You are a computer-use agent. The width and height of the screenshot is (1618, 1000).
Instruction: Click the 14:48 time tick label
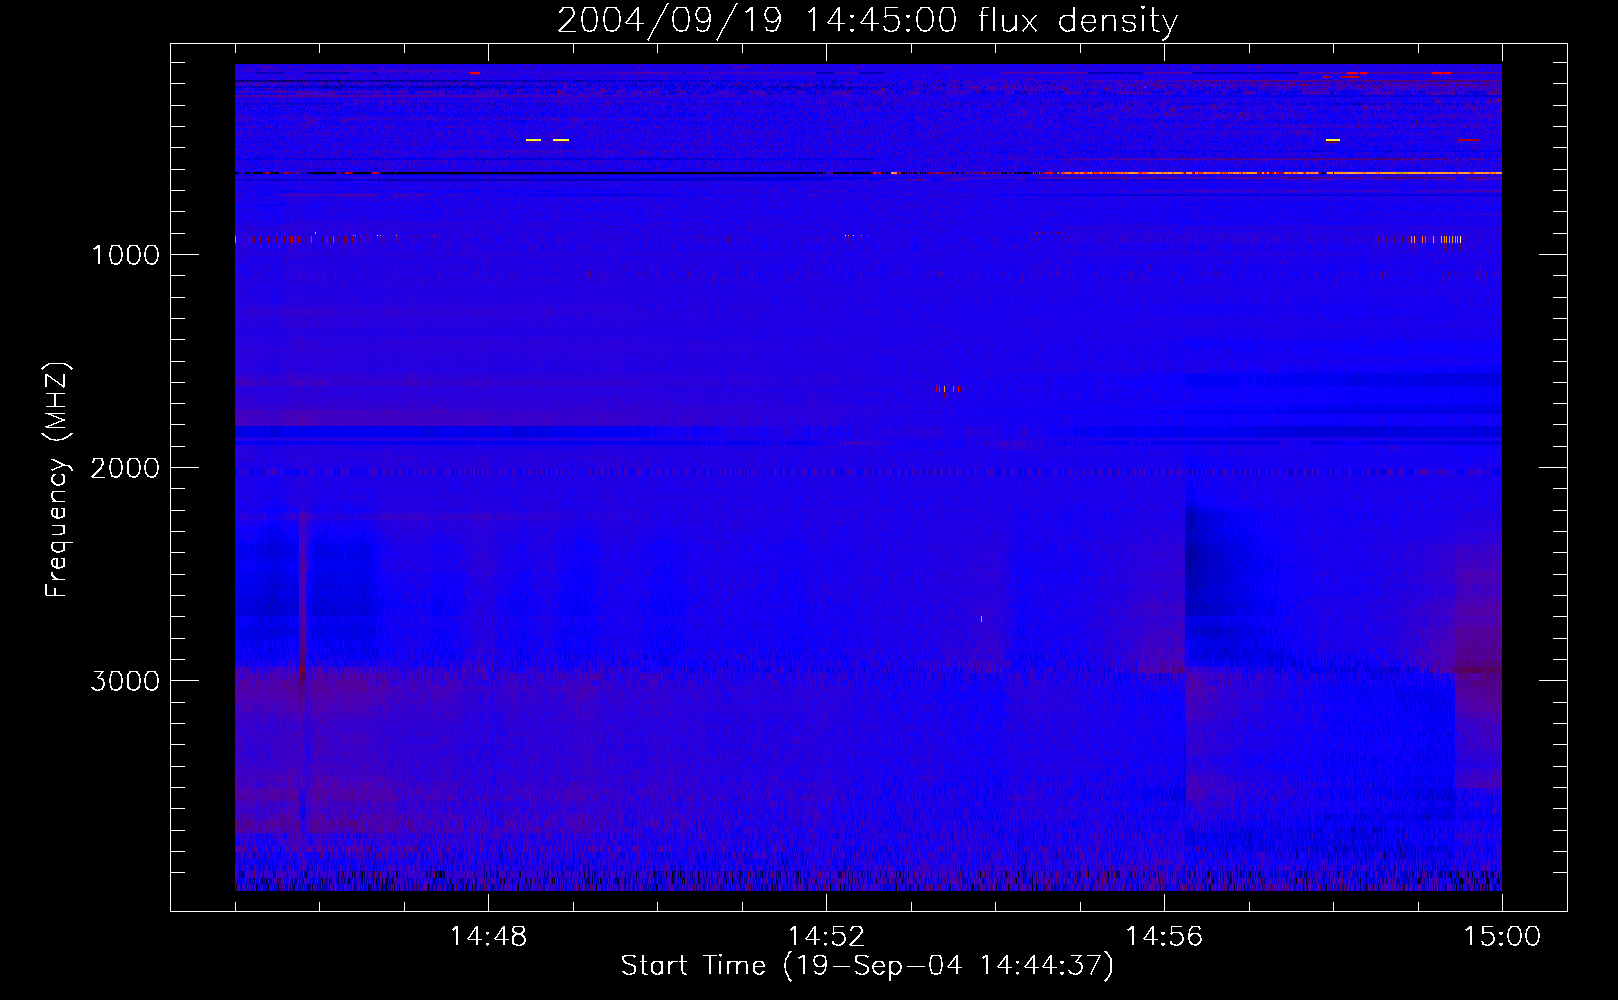click(x=488, y=937)
